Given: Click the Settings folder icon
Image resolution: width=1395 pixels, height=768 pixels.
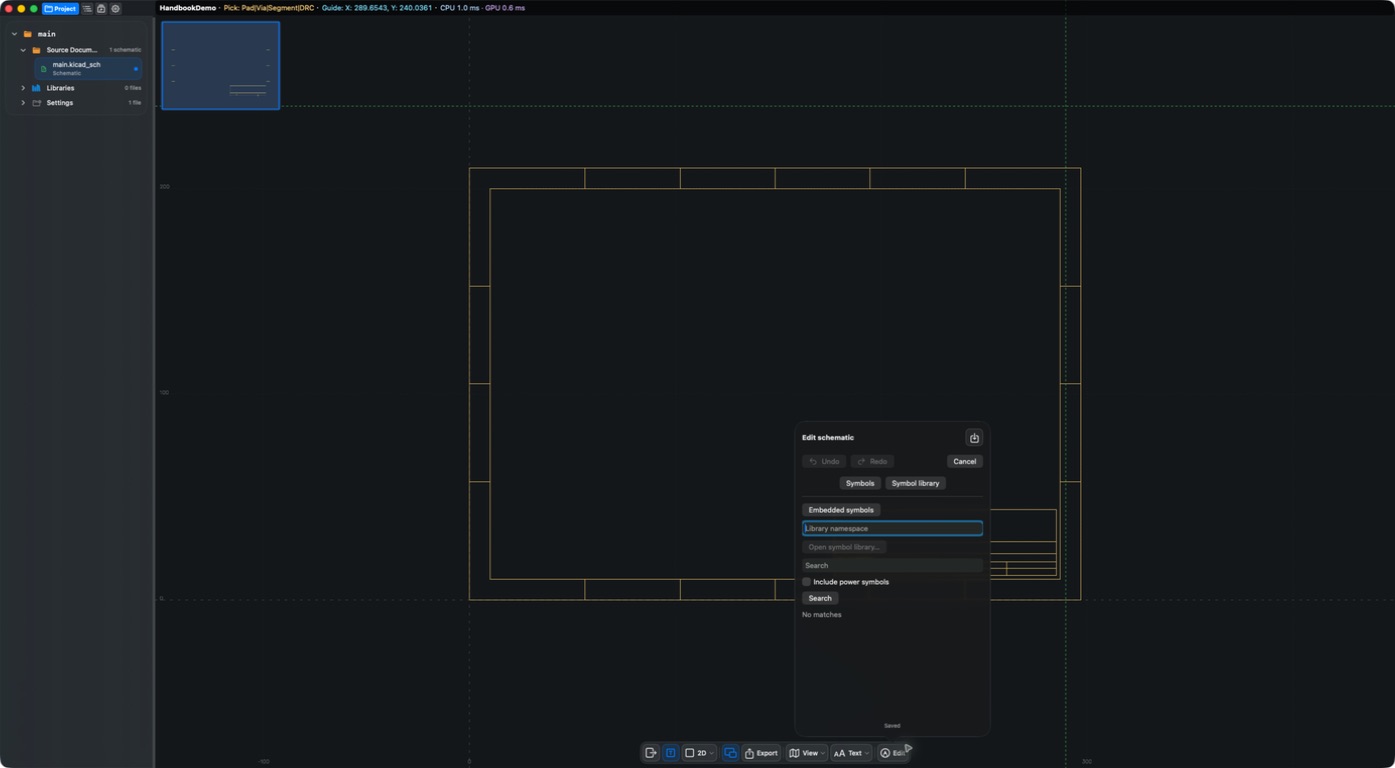Looking at the screenshot, I should [37, 103].
